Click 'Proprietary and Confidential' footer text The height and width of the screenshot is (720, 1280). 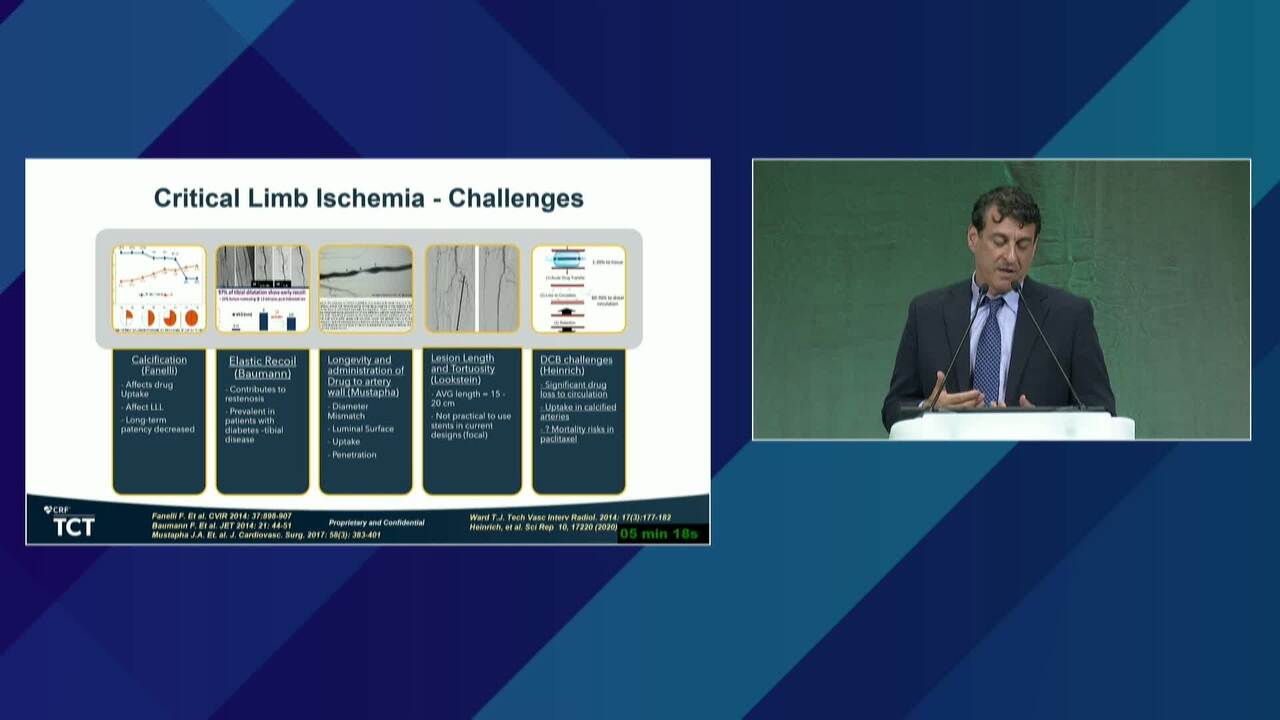pos(376,522)
